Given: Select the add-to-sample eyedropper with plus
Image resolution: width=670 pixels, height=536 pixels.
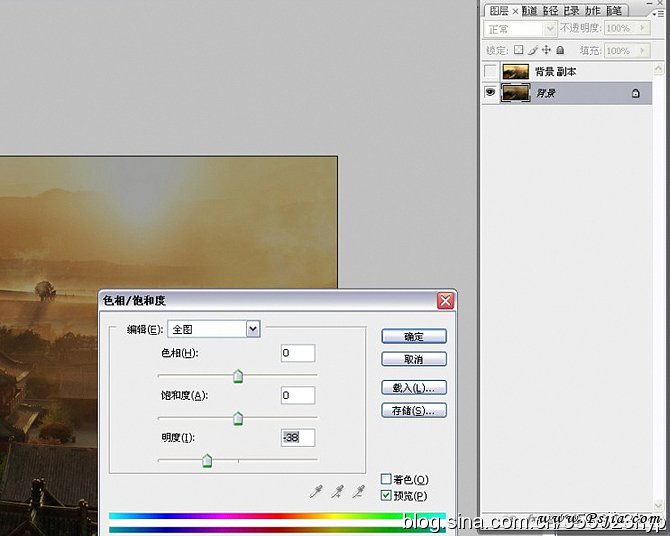Looking at the screenshot, I should click(338, 492).
